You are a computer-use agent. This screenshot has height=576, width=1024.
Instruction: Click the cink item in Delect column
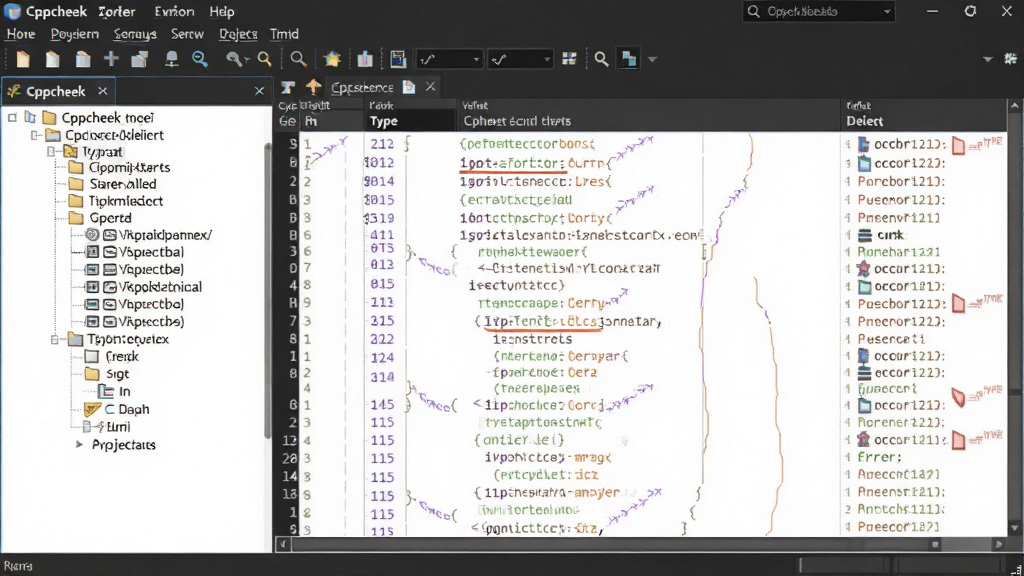tap(889, 235)
